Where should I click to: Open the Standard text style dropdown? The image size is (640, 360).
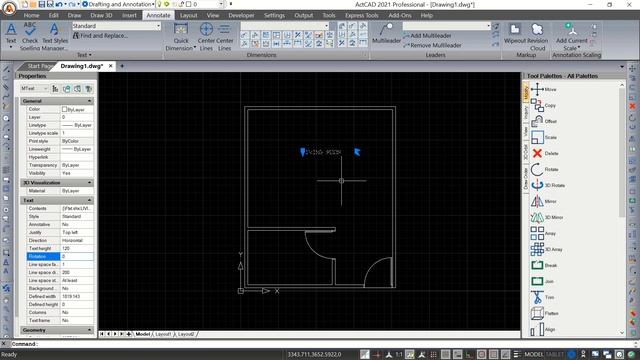tap(117, 26)
